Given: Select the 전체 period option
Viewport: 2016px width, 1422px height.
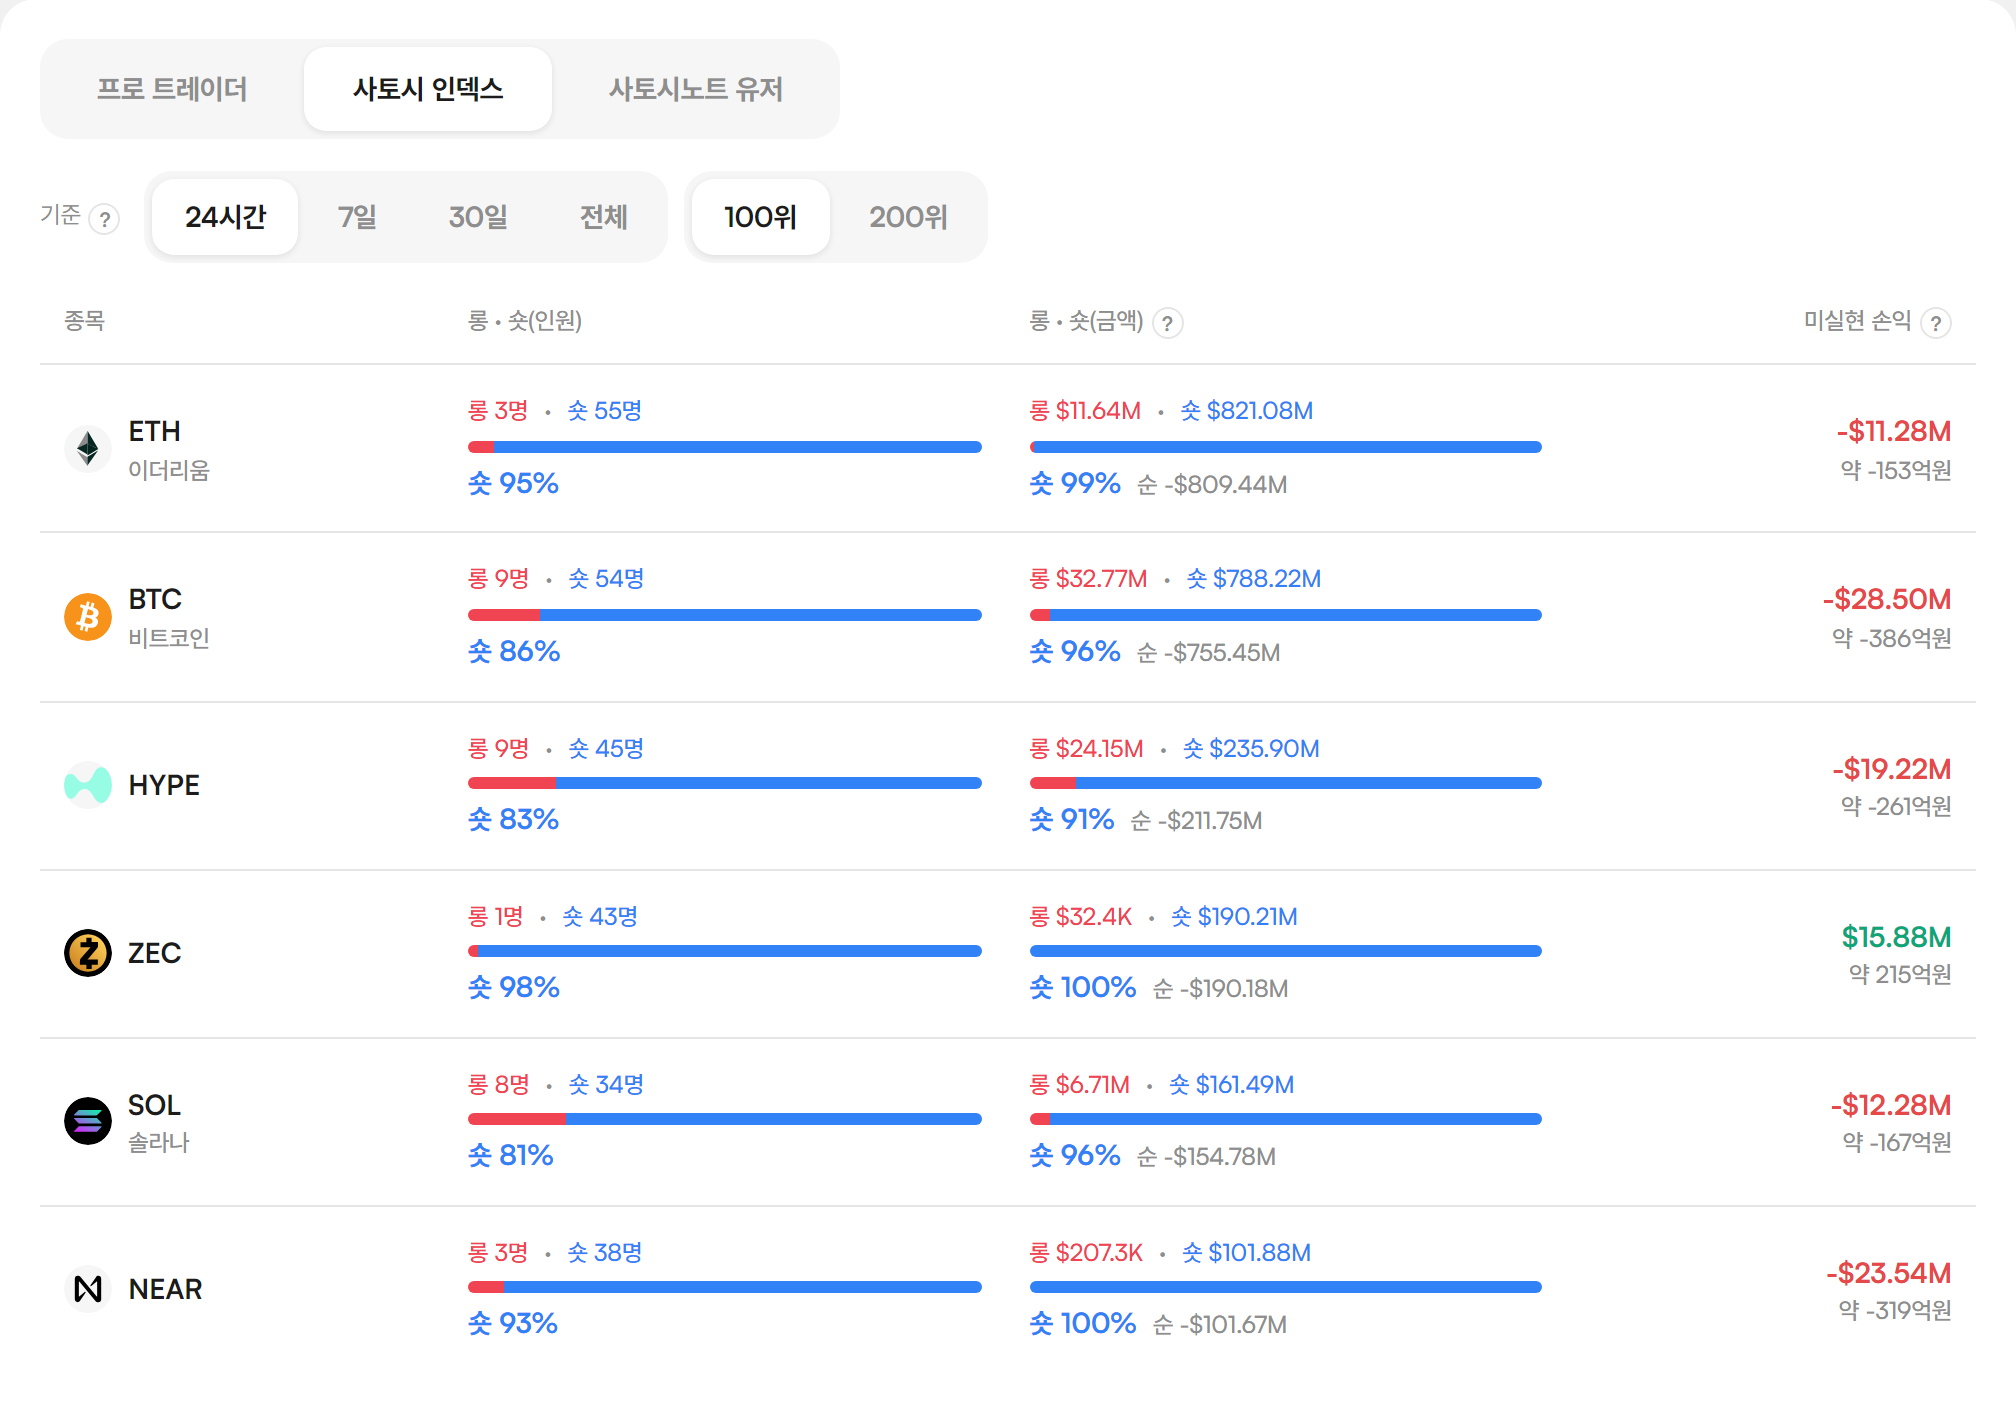Looking at the screenshot, I should (603, 217).
